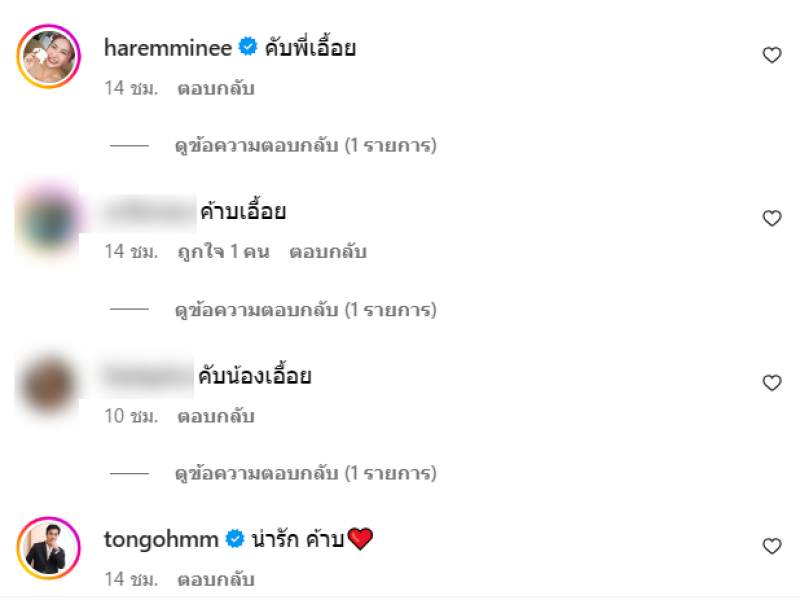
Task: Expand replies under the "คับน้องเอื้อย" comment
Action: click(x=305, y=473)
